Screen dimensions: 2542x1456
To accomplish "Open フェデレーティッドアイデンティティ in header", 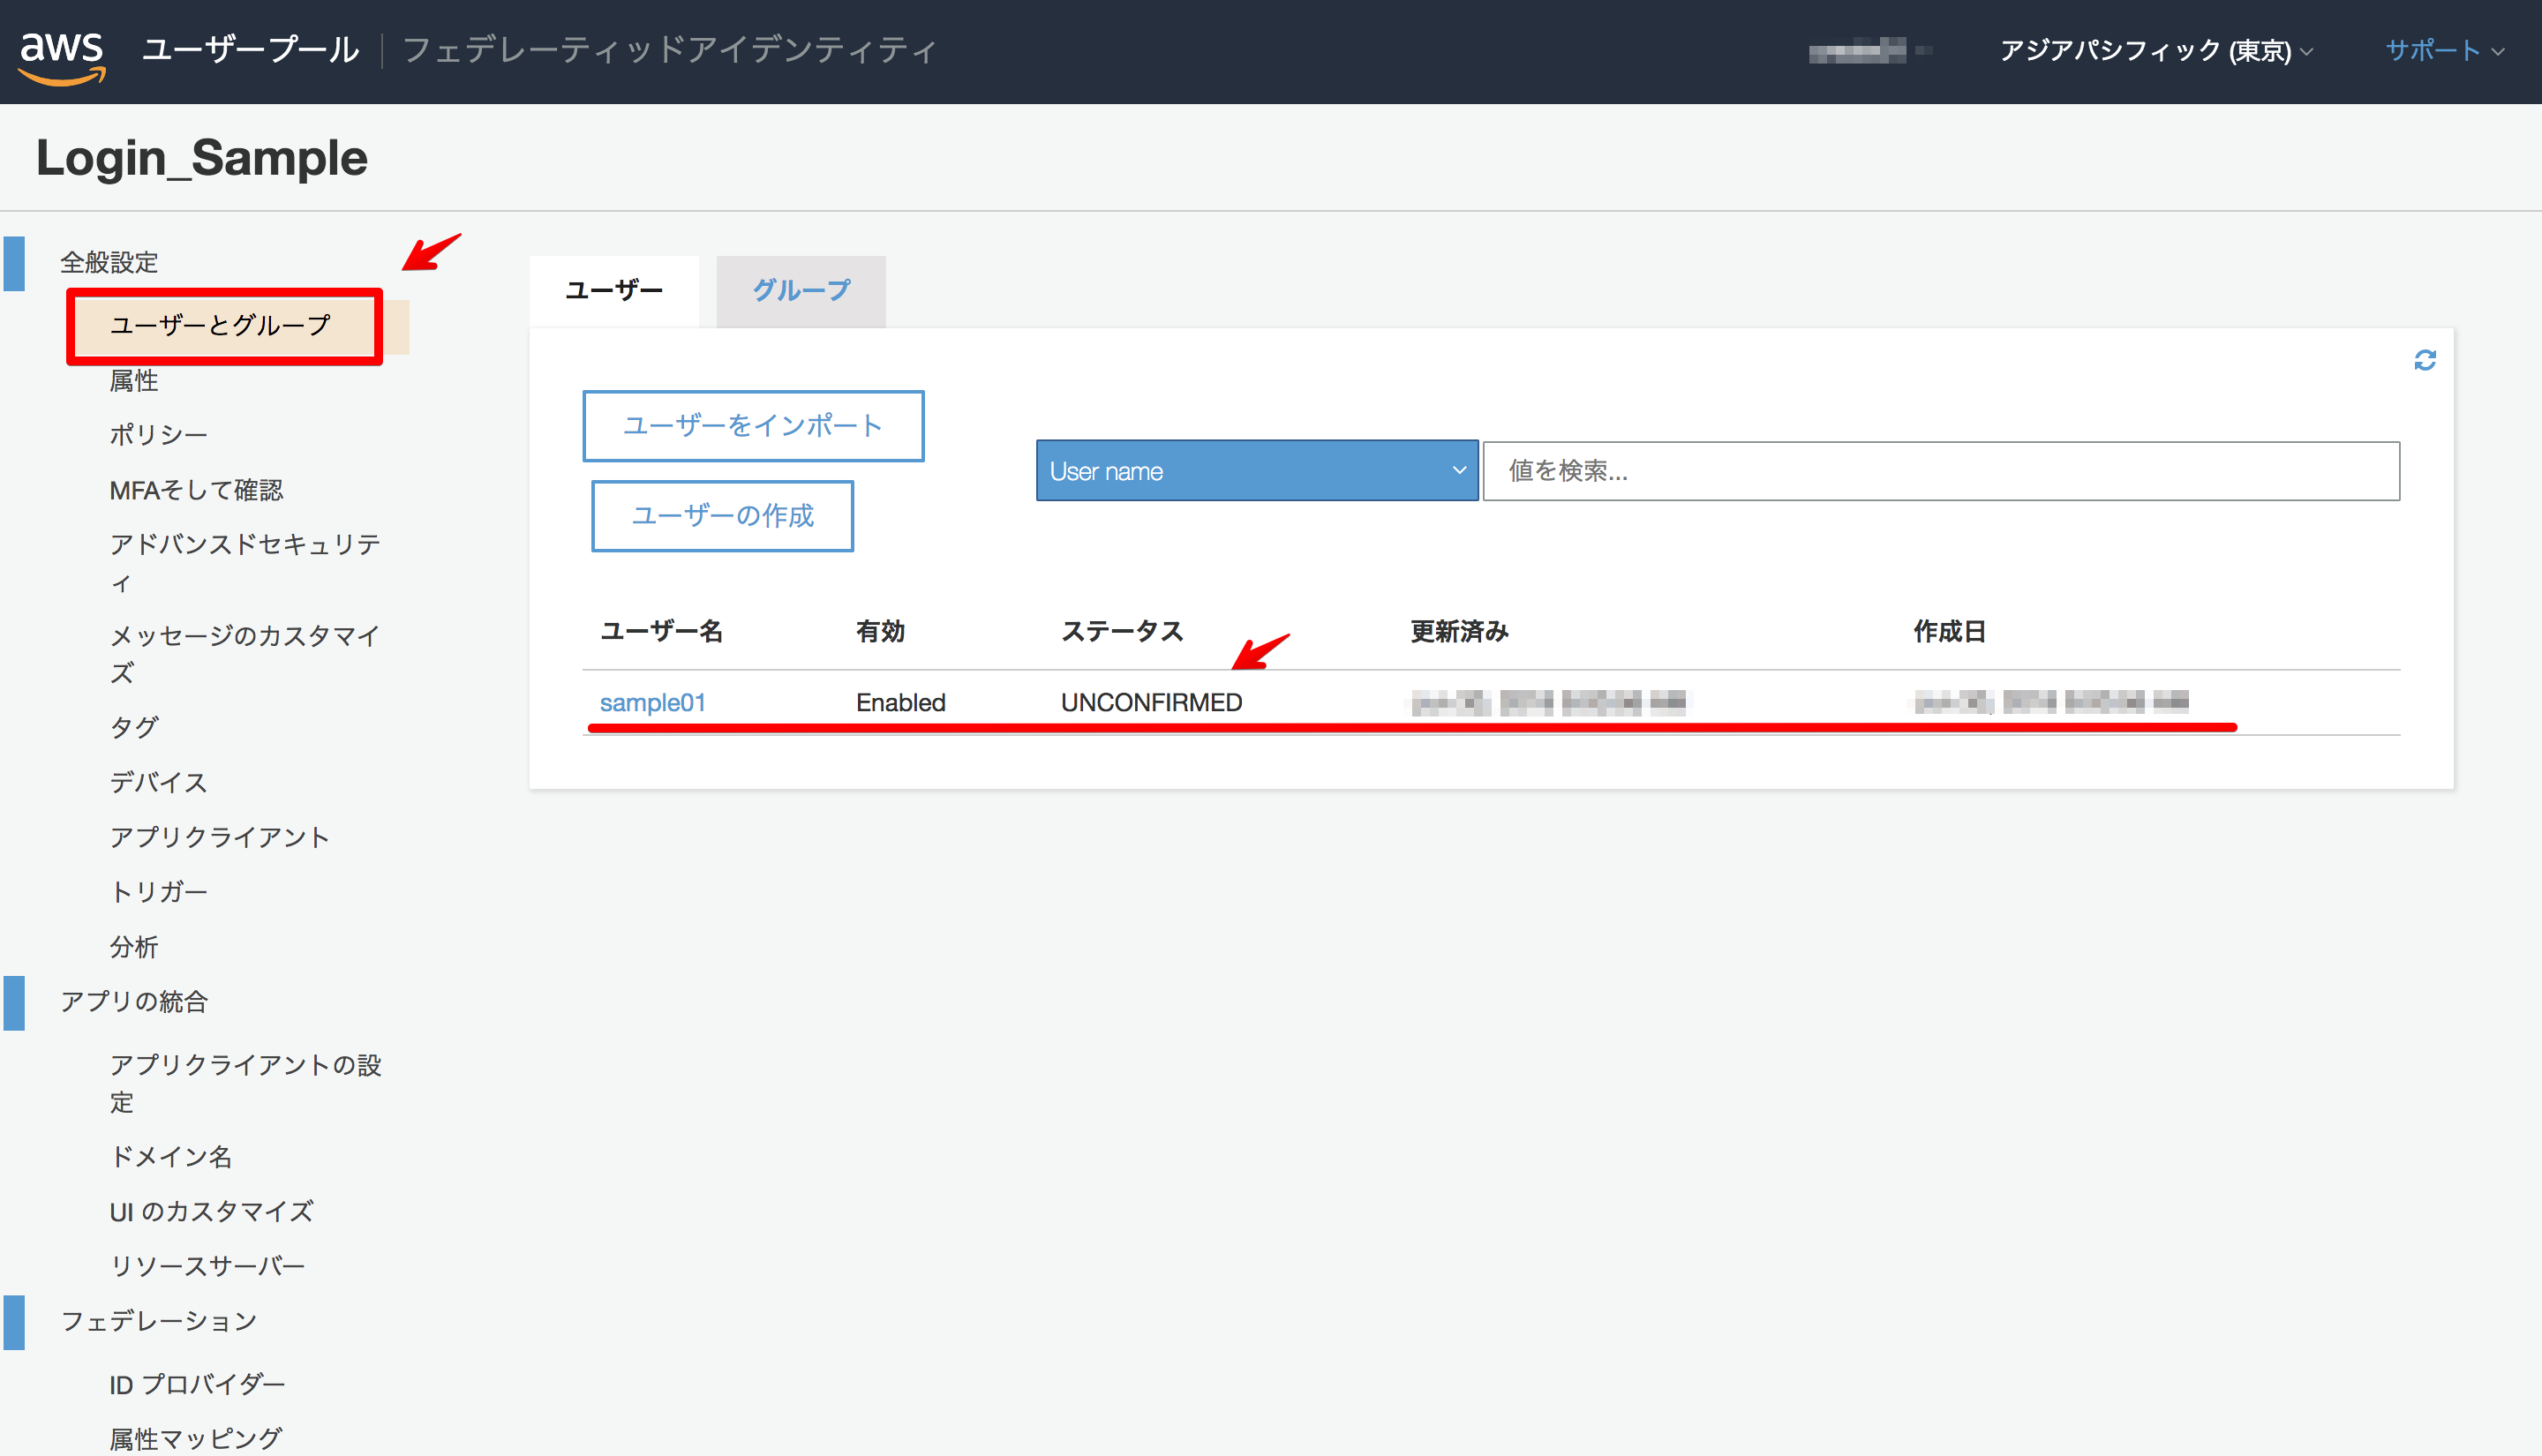I will tap(669, 50).
